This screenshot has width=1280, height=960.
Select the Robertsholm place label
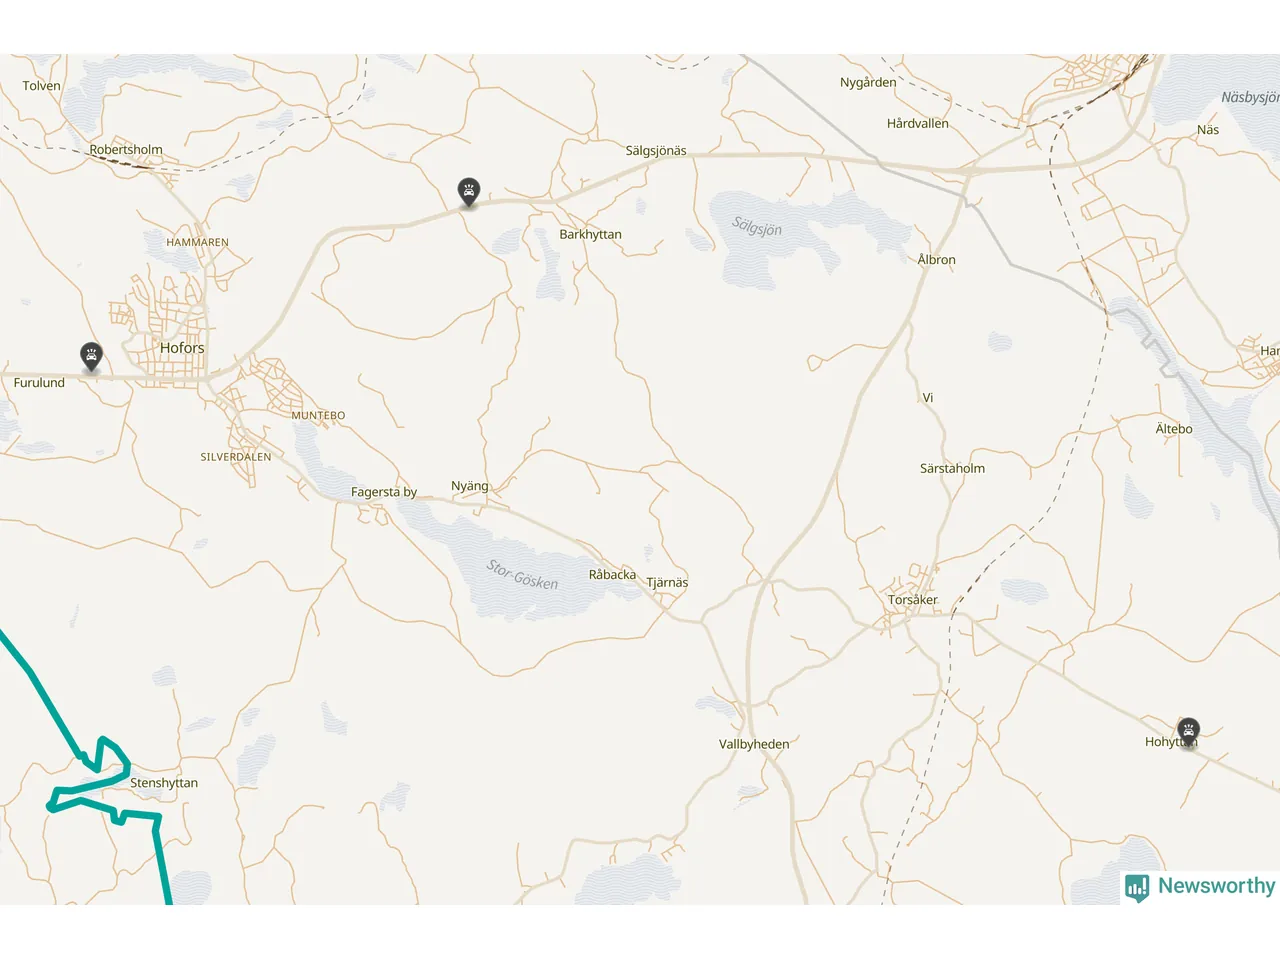tap(126, 150)
